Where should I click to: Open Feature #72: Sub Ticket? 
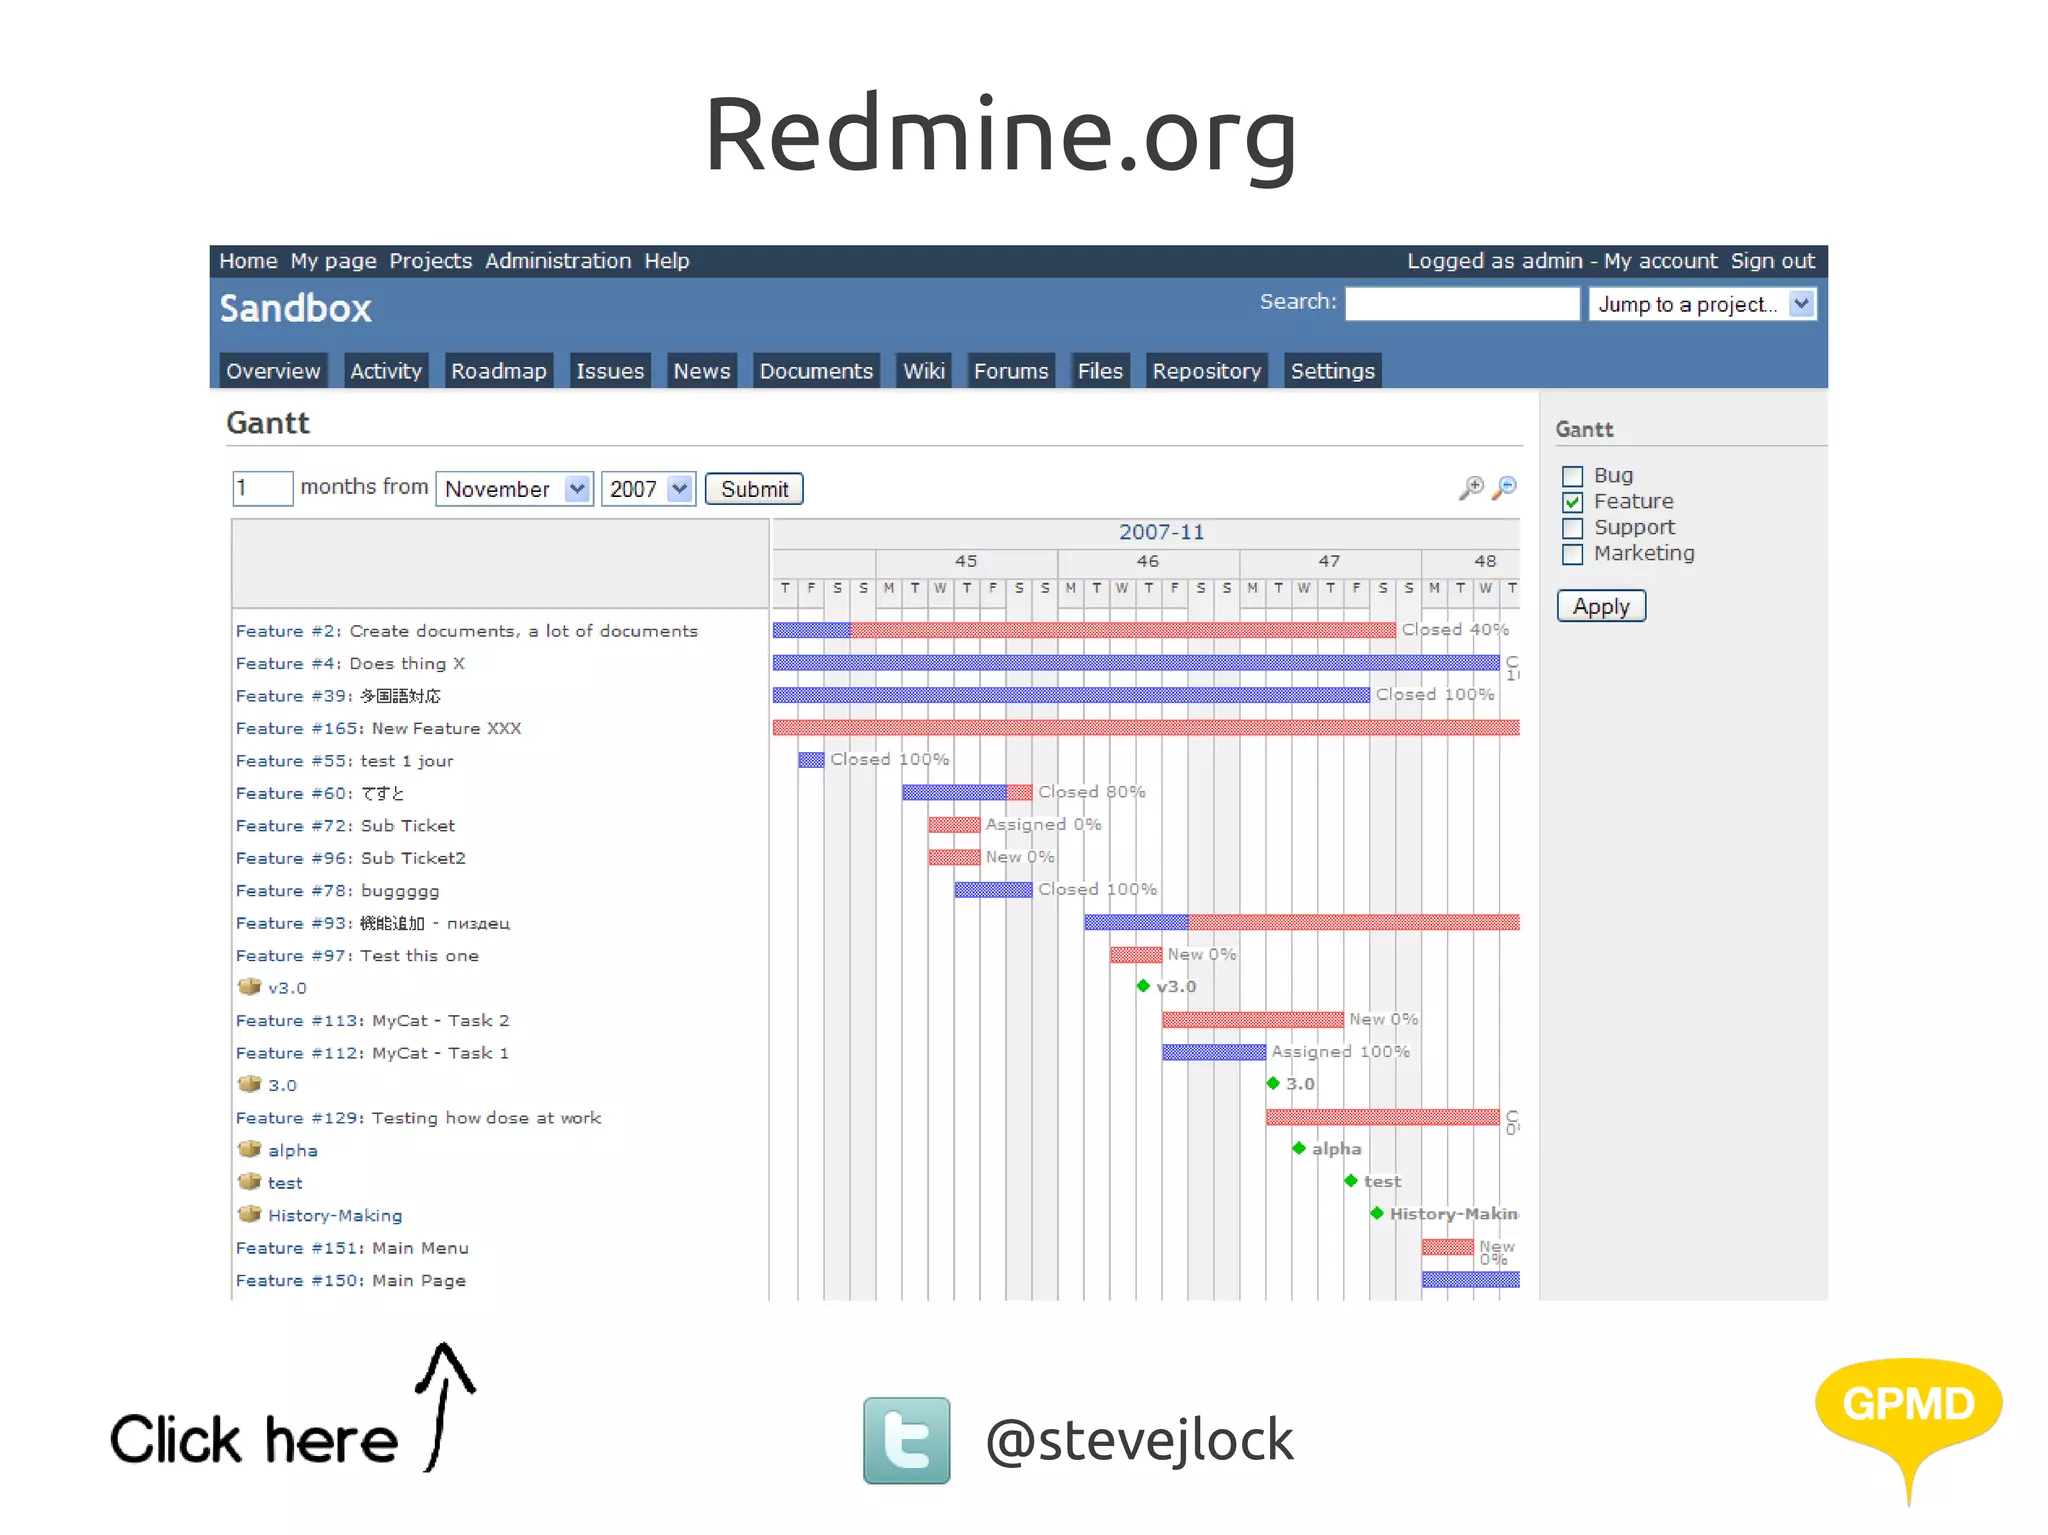pos(345,826)
